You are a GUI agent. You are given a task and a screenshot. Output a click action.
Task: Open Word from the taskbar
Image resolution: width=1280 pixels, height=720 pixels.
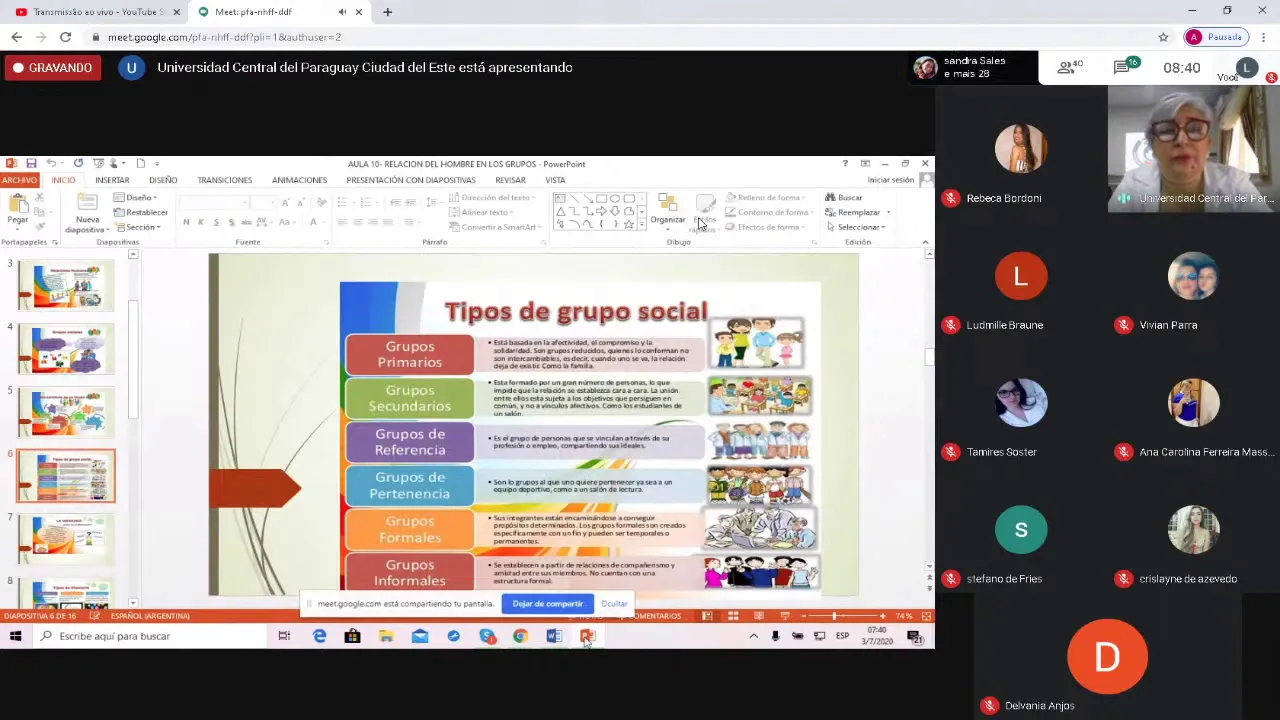tap(554, 636)
